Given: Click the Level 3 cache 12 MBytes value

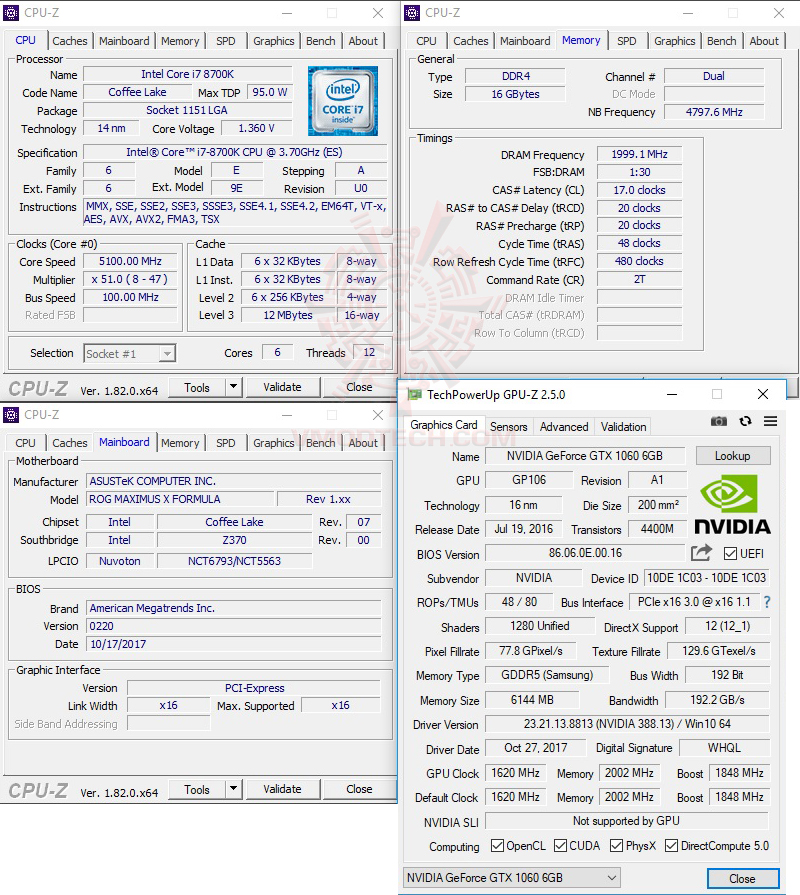Looking at the screenshot, I should (x=288, y=315).
